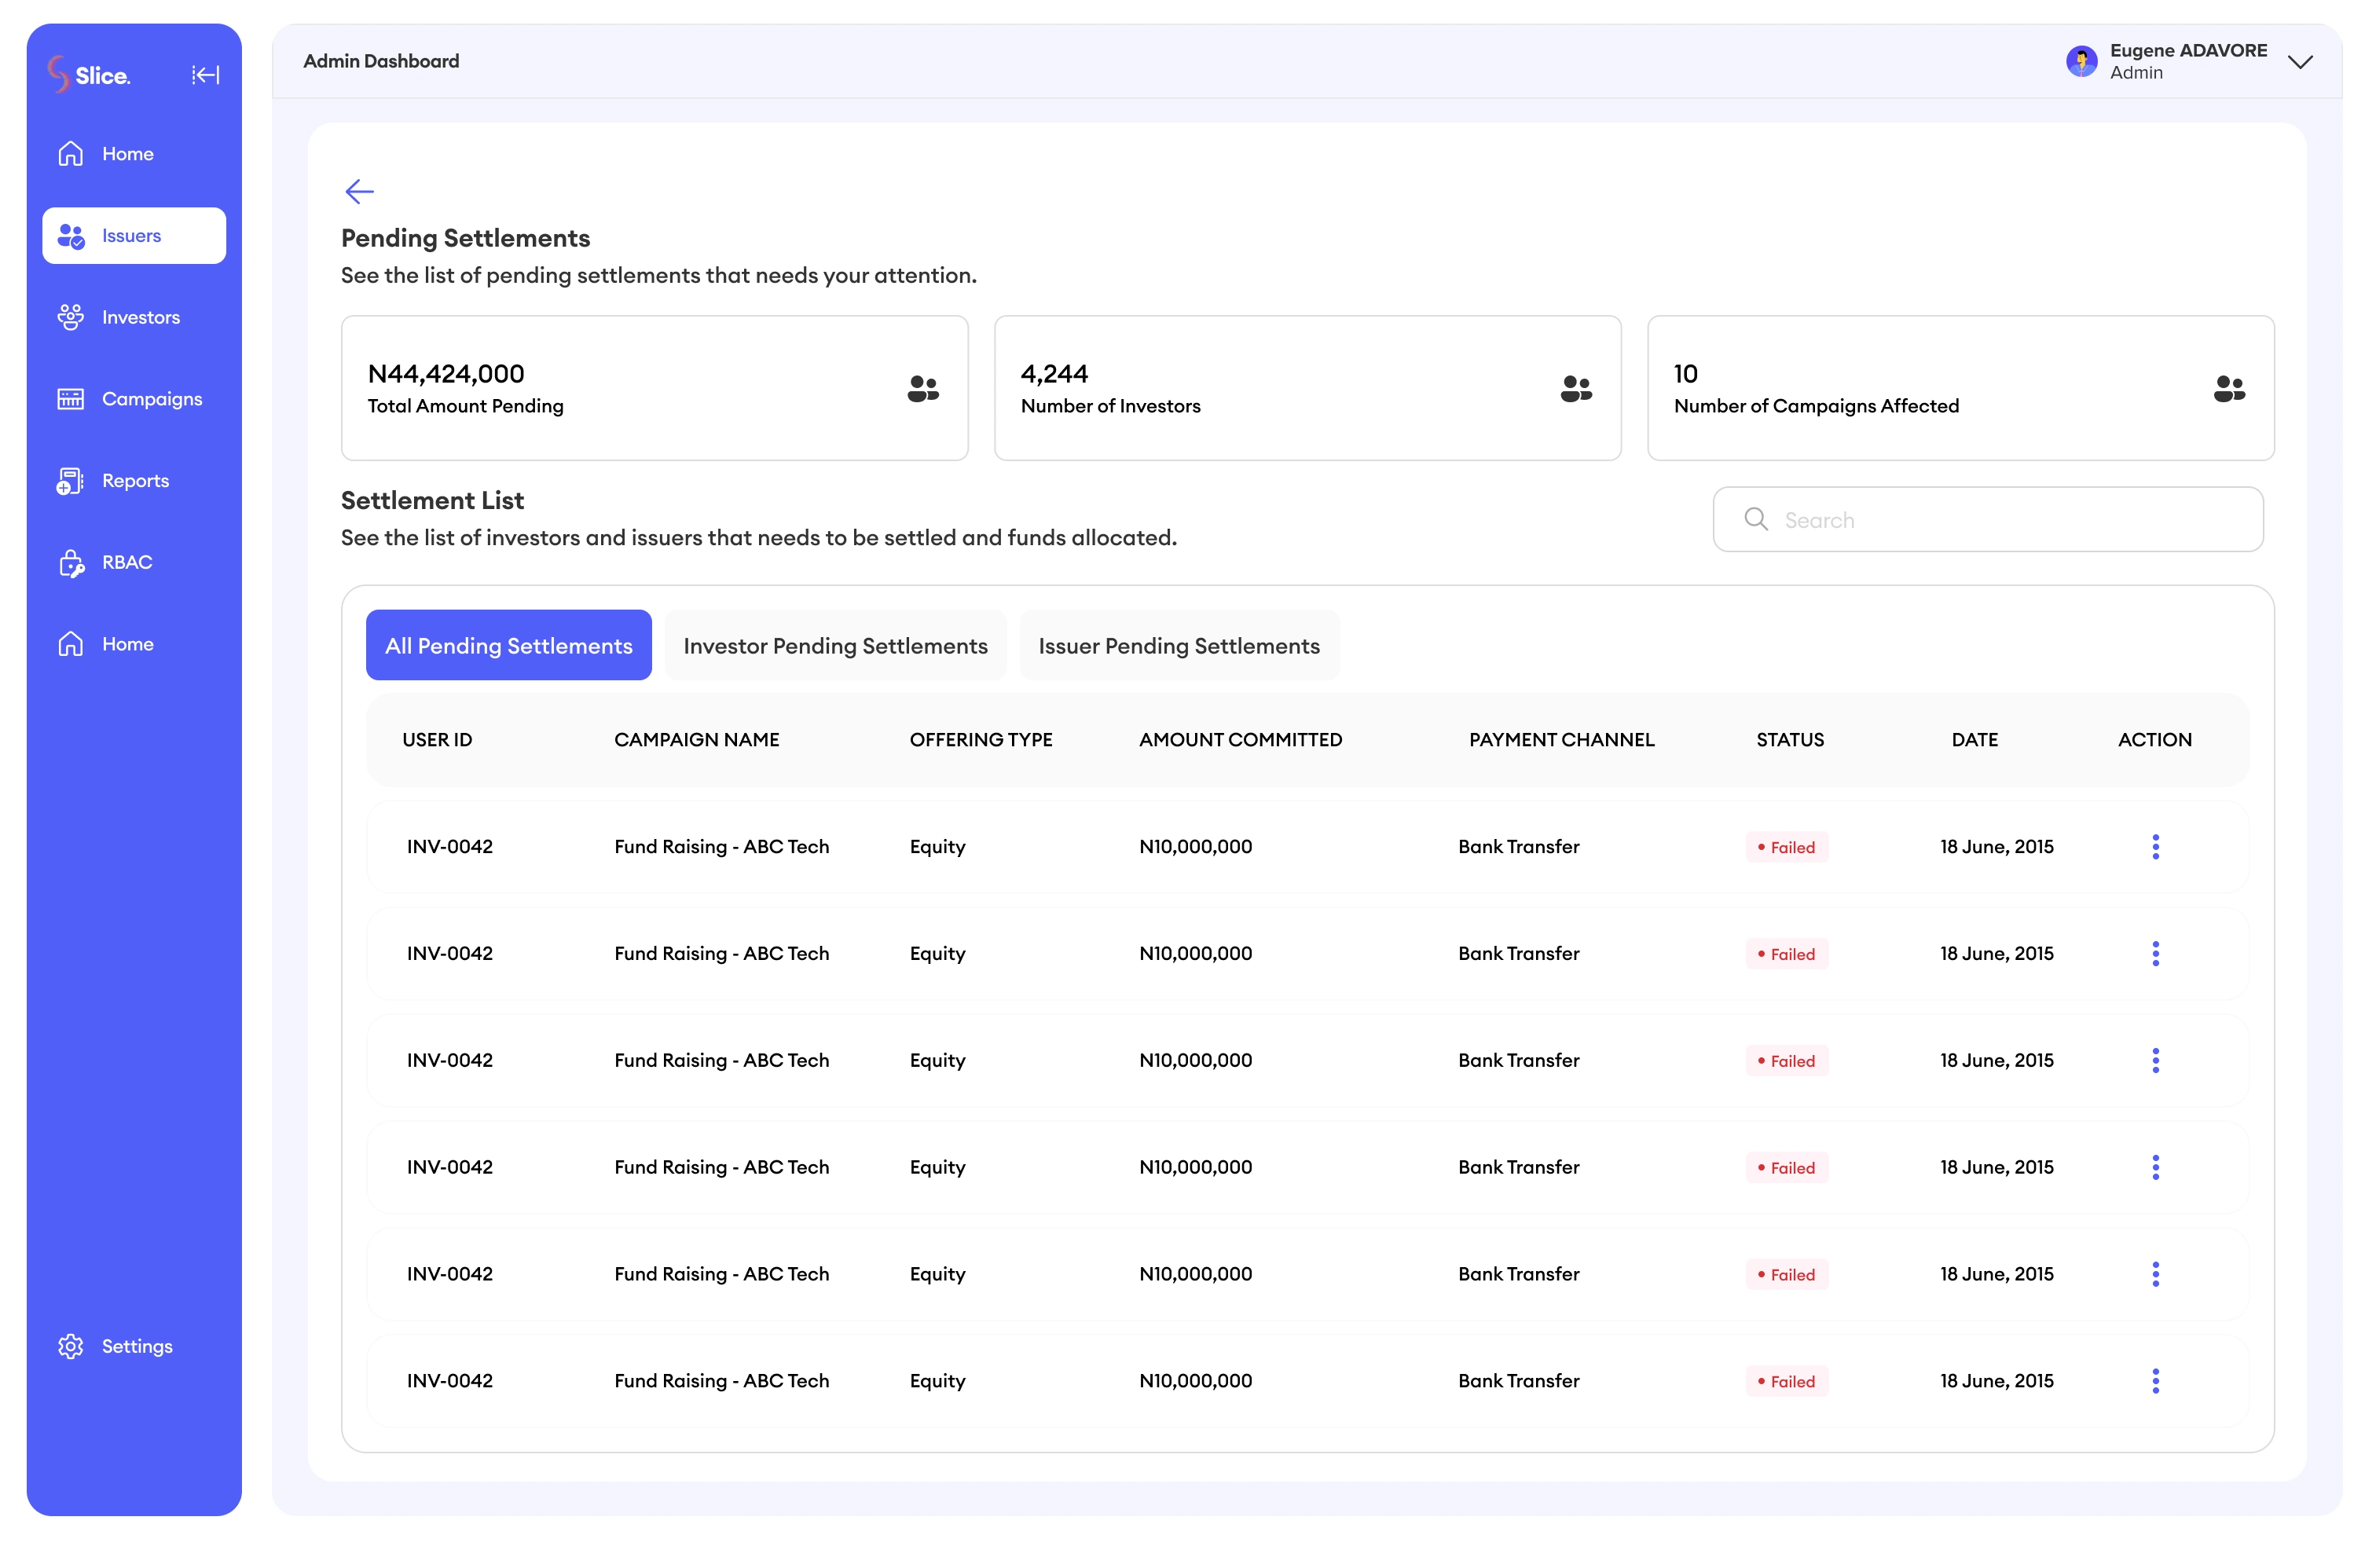Screen dimensions: 2376x1568
Task: Open the Reports sidebar item
Action: (135, 481)
